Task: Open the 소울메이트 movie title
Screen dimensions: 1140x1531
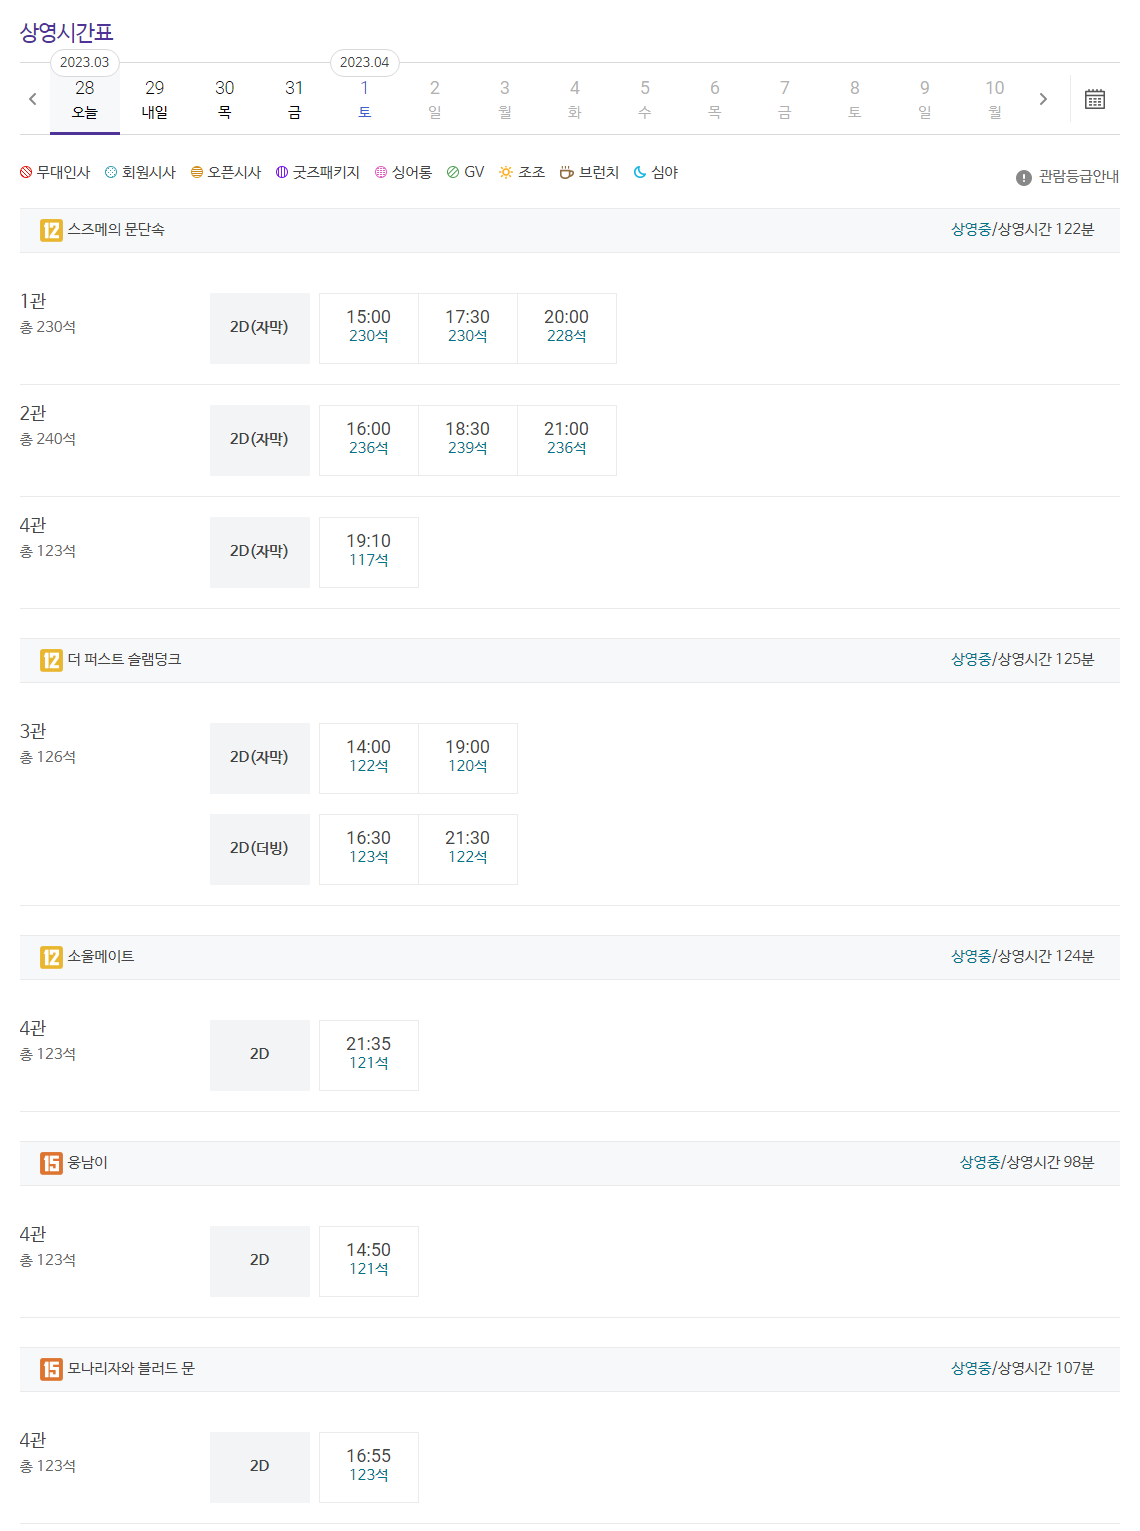Action: (x=101, y=957)
